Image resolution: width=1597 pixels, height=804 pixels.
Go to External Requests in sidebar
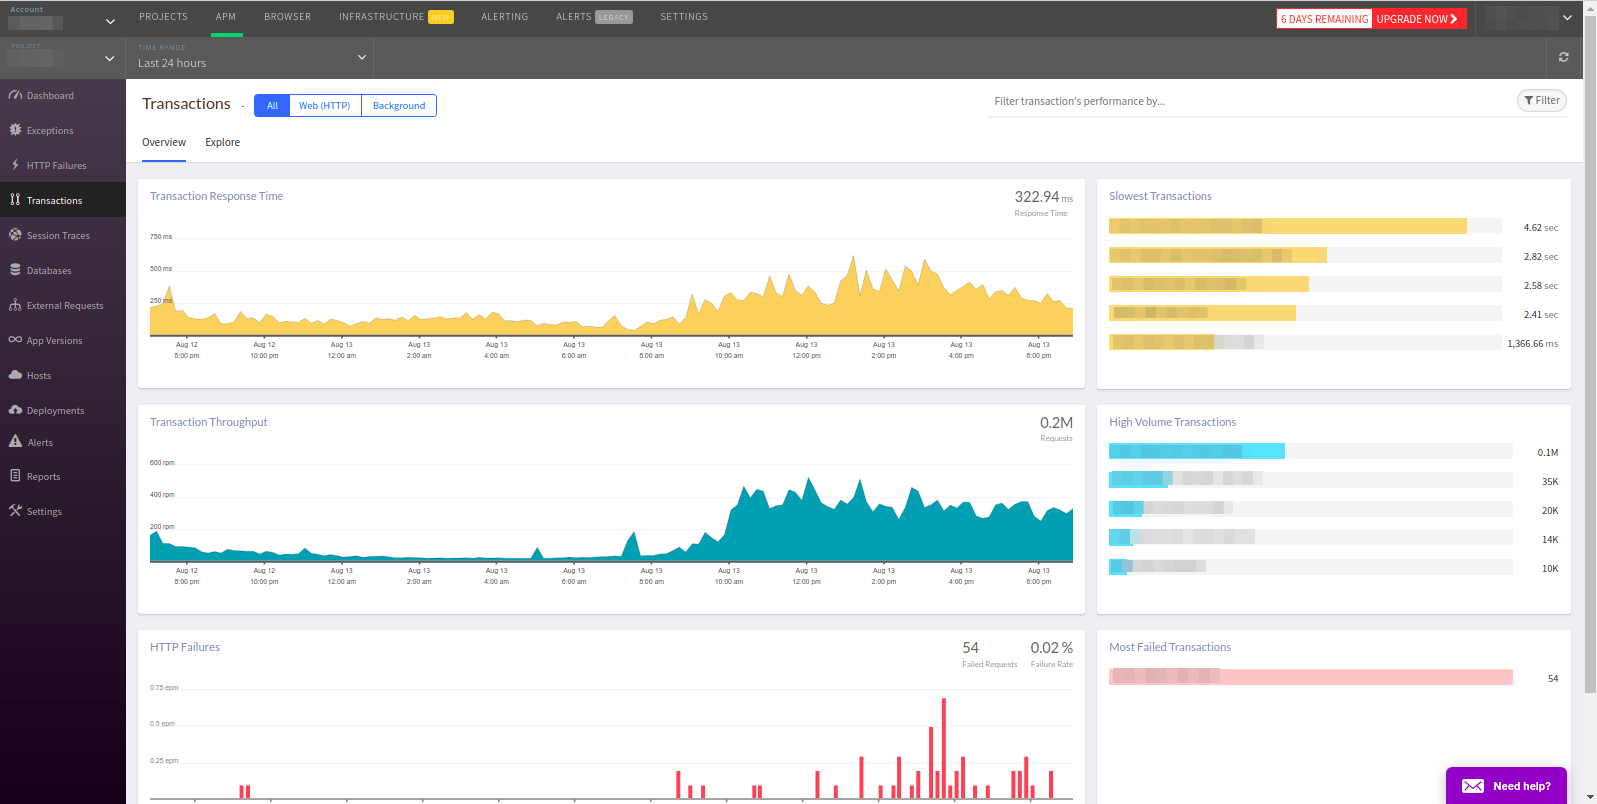tap(65, 306)
